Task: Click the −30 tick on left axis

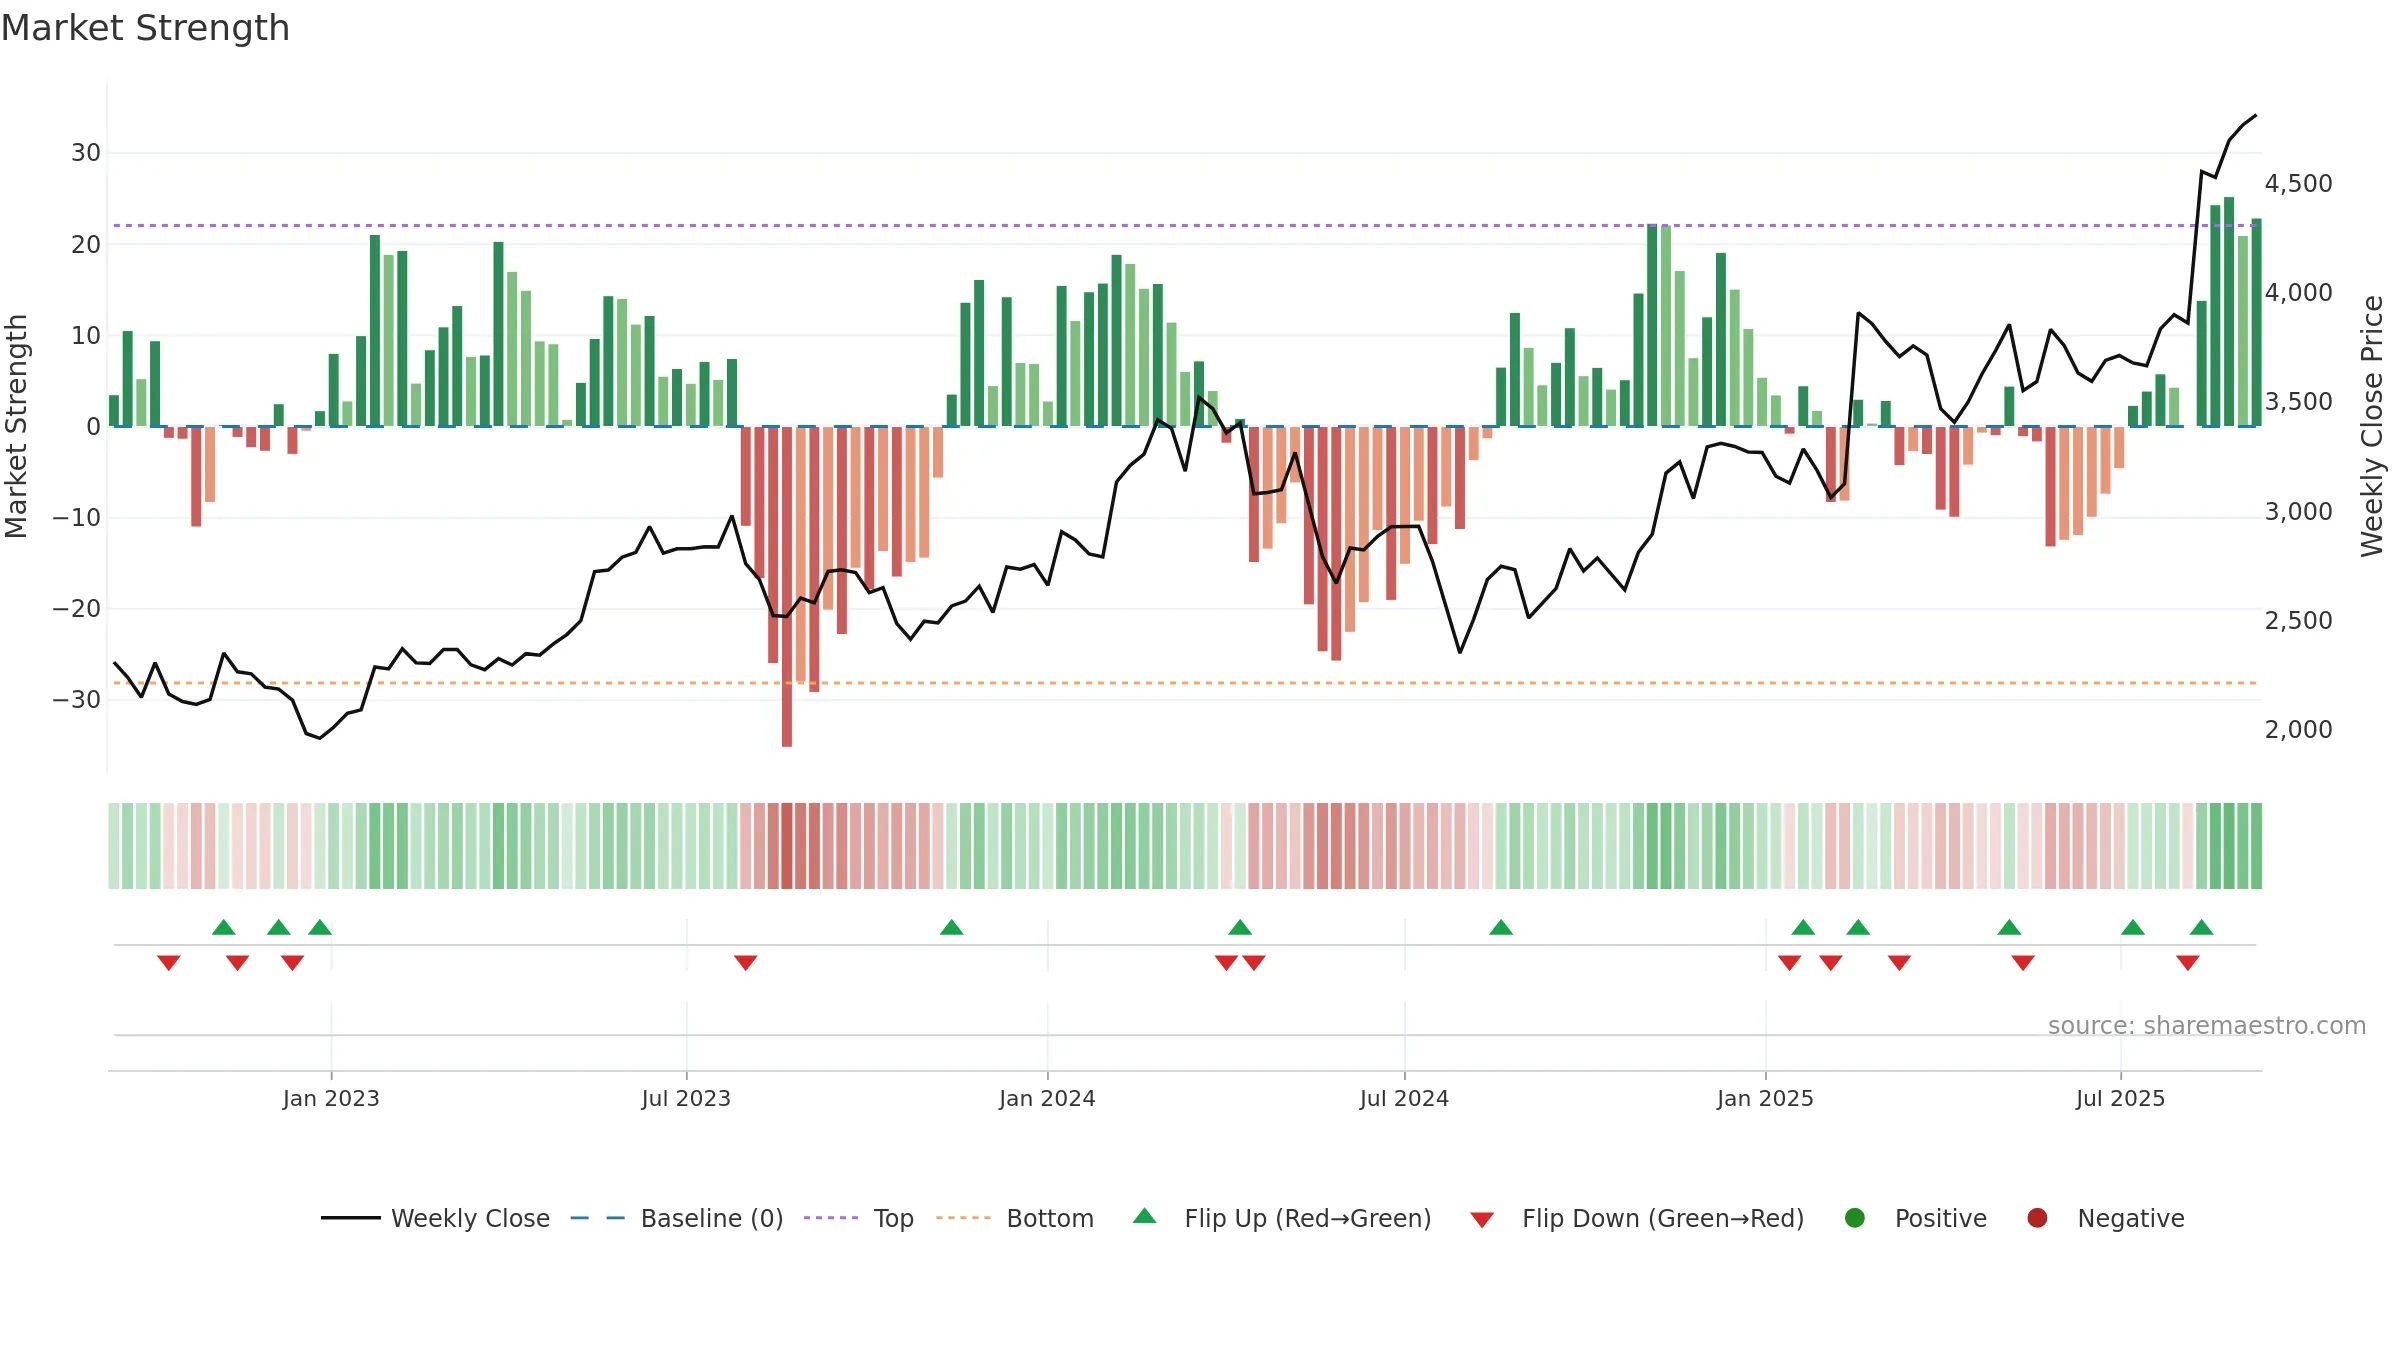Action: [x=77, y=699]
